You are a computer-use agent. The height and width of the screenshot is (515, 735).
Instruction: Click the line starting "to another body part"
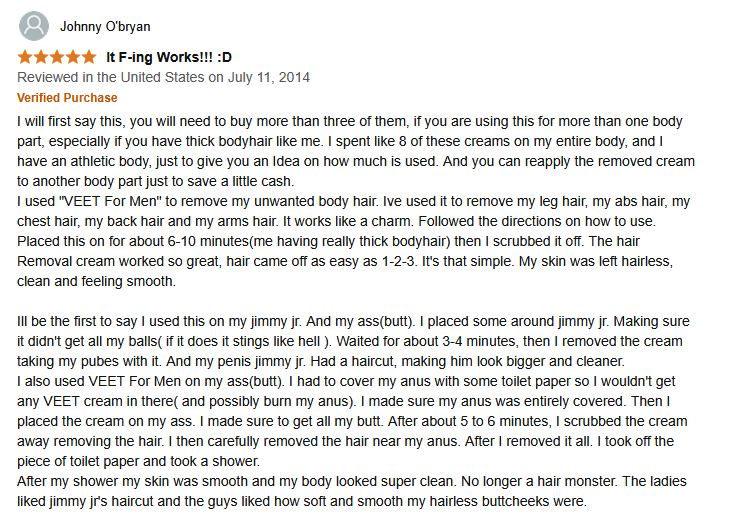[x=156, y=181]
